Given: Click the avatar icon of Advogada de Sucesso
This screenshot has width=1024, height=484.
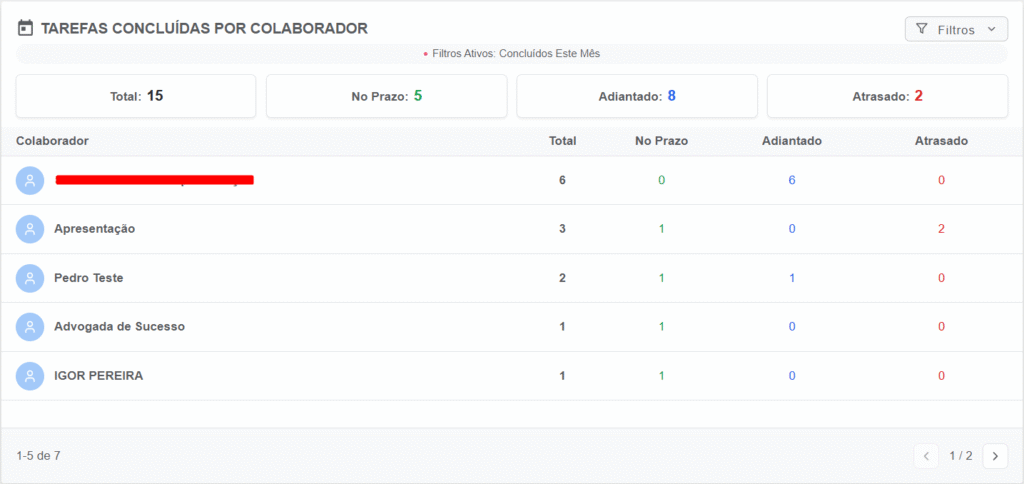Looking at the screenshot, I should (x=29, y=327).
